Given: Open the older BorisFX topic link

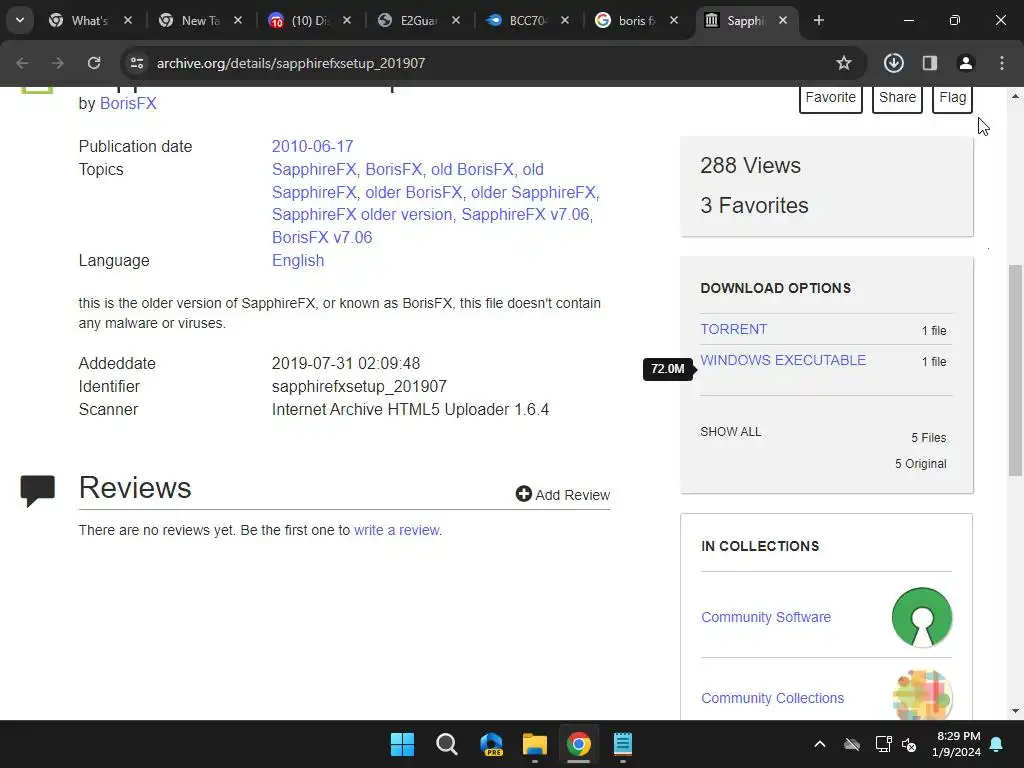Looking at the screenshot, I should [x=413, y=192].
